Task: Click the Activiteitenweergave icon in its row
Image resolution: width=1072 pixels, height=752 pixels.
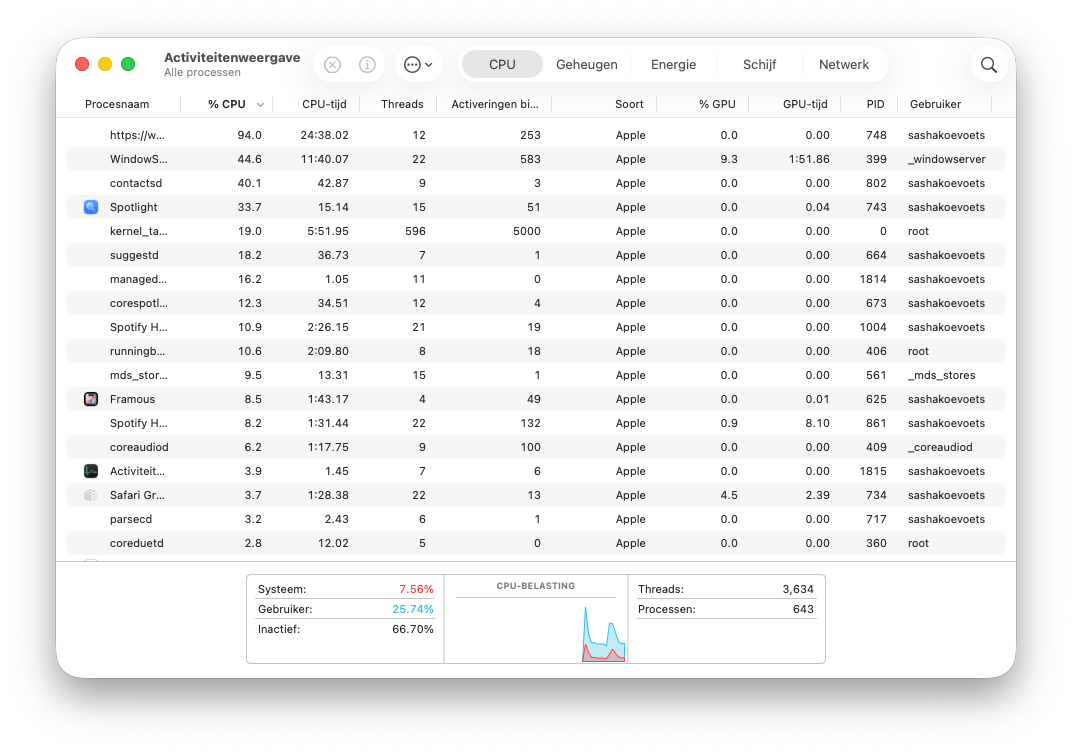Action: [x=90, y=471]
